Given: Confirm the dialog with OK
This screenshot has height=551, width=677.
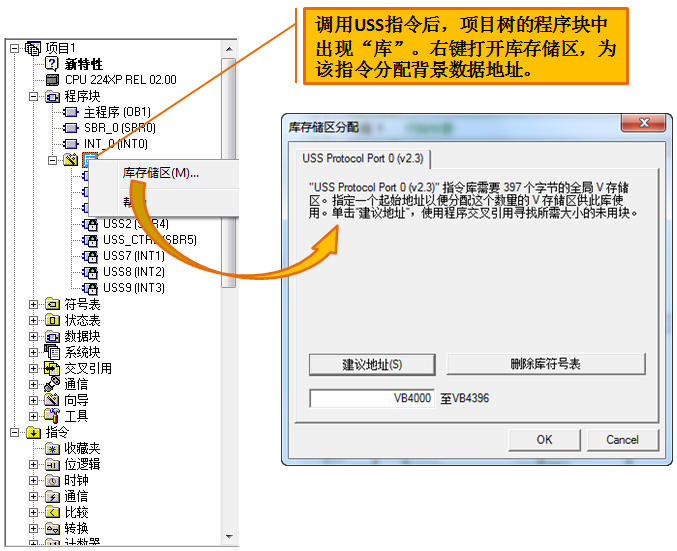Looking at the screenshot, I should pos(544,440).
